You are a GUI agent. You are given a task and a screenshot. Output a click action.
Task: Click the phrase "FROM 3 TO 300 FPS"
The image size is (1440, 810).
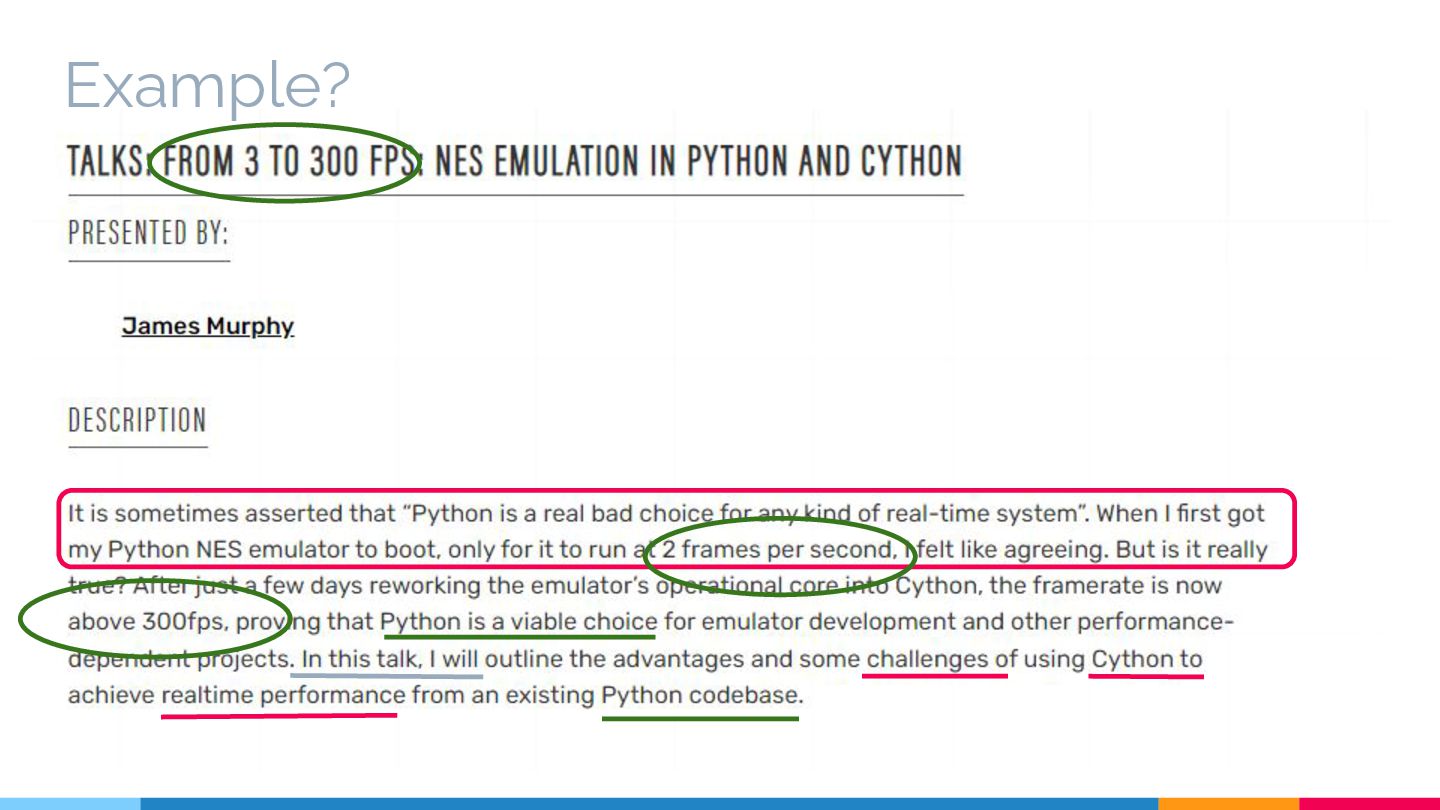[x=289, y=161]
